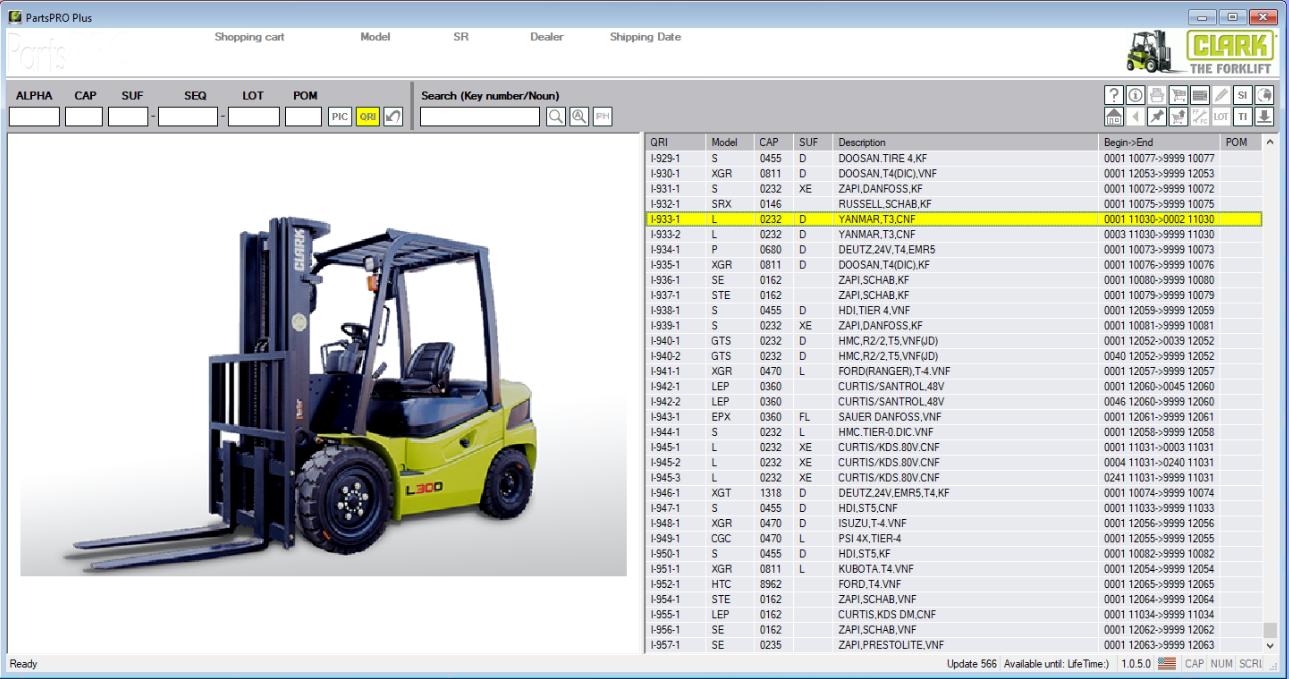Screen dimensions: 1289x679
Task: Click the parts list grid icon
Action: (1200, 97)
